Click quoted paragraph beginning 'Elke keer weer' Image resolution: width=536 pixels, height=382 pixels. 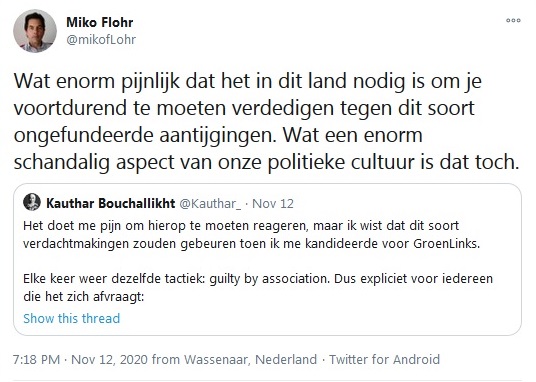pos(258,287)
